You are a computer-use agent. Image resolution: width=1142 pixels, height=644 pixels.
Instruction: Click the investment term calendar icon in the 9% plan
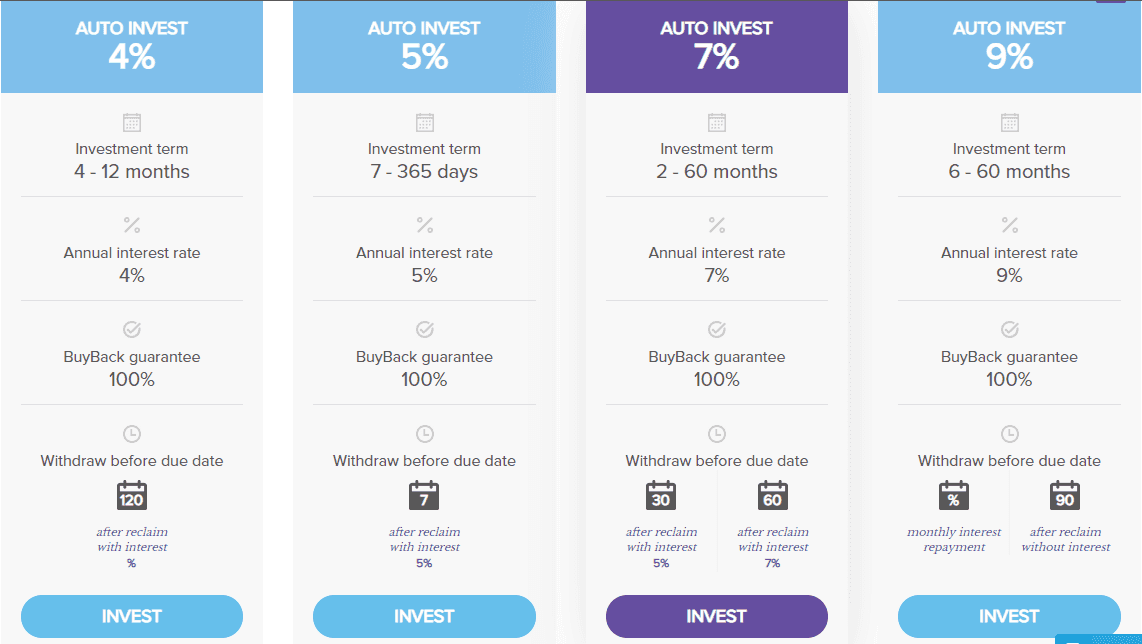pyautogui.click(x=1009, y=122)
